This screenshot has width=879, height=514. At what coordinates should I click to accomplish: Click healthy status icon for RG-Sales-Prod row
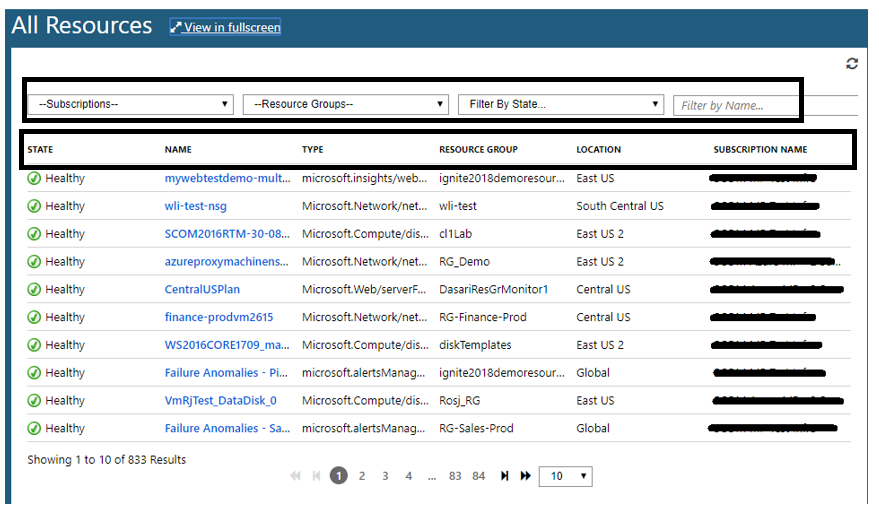tap(34, 428)
